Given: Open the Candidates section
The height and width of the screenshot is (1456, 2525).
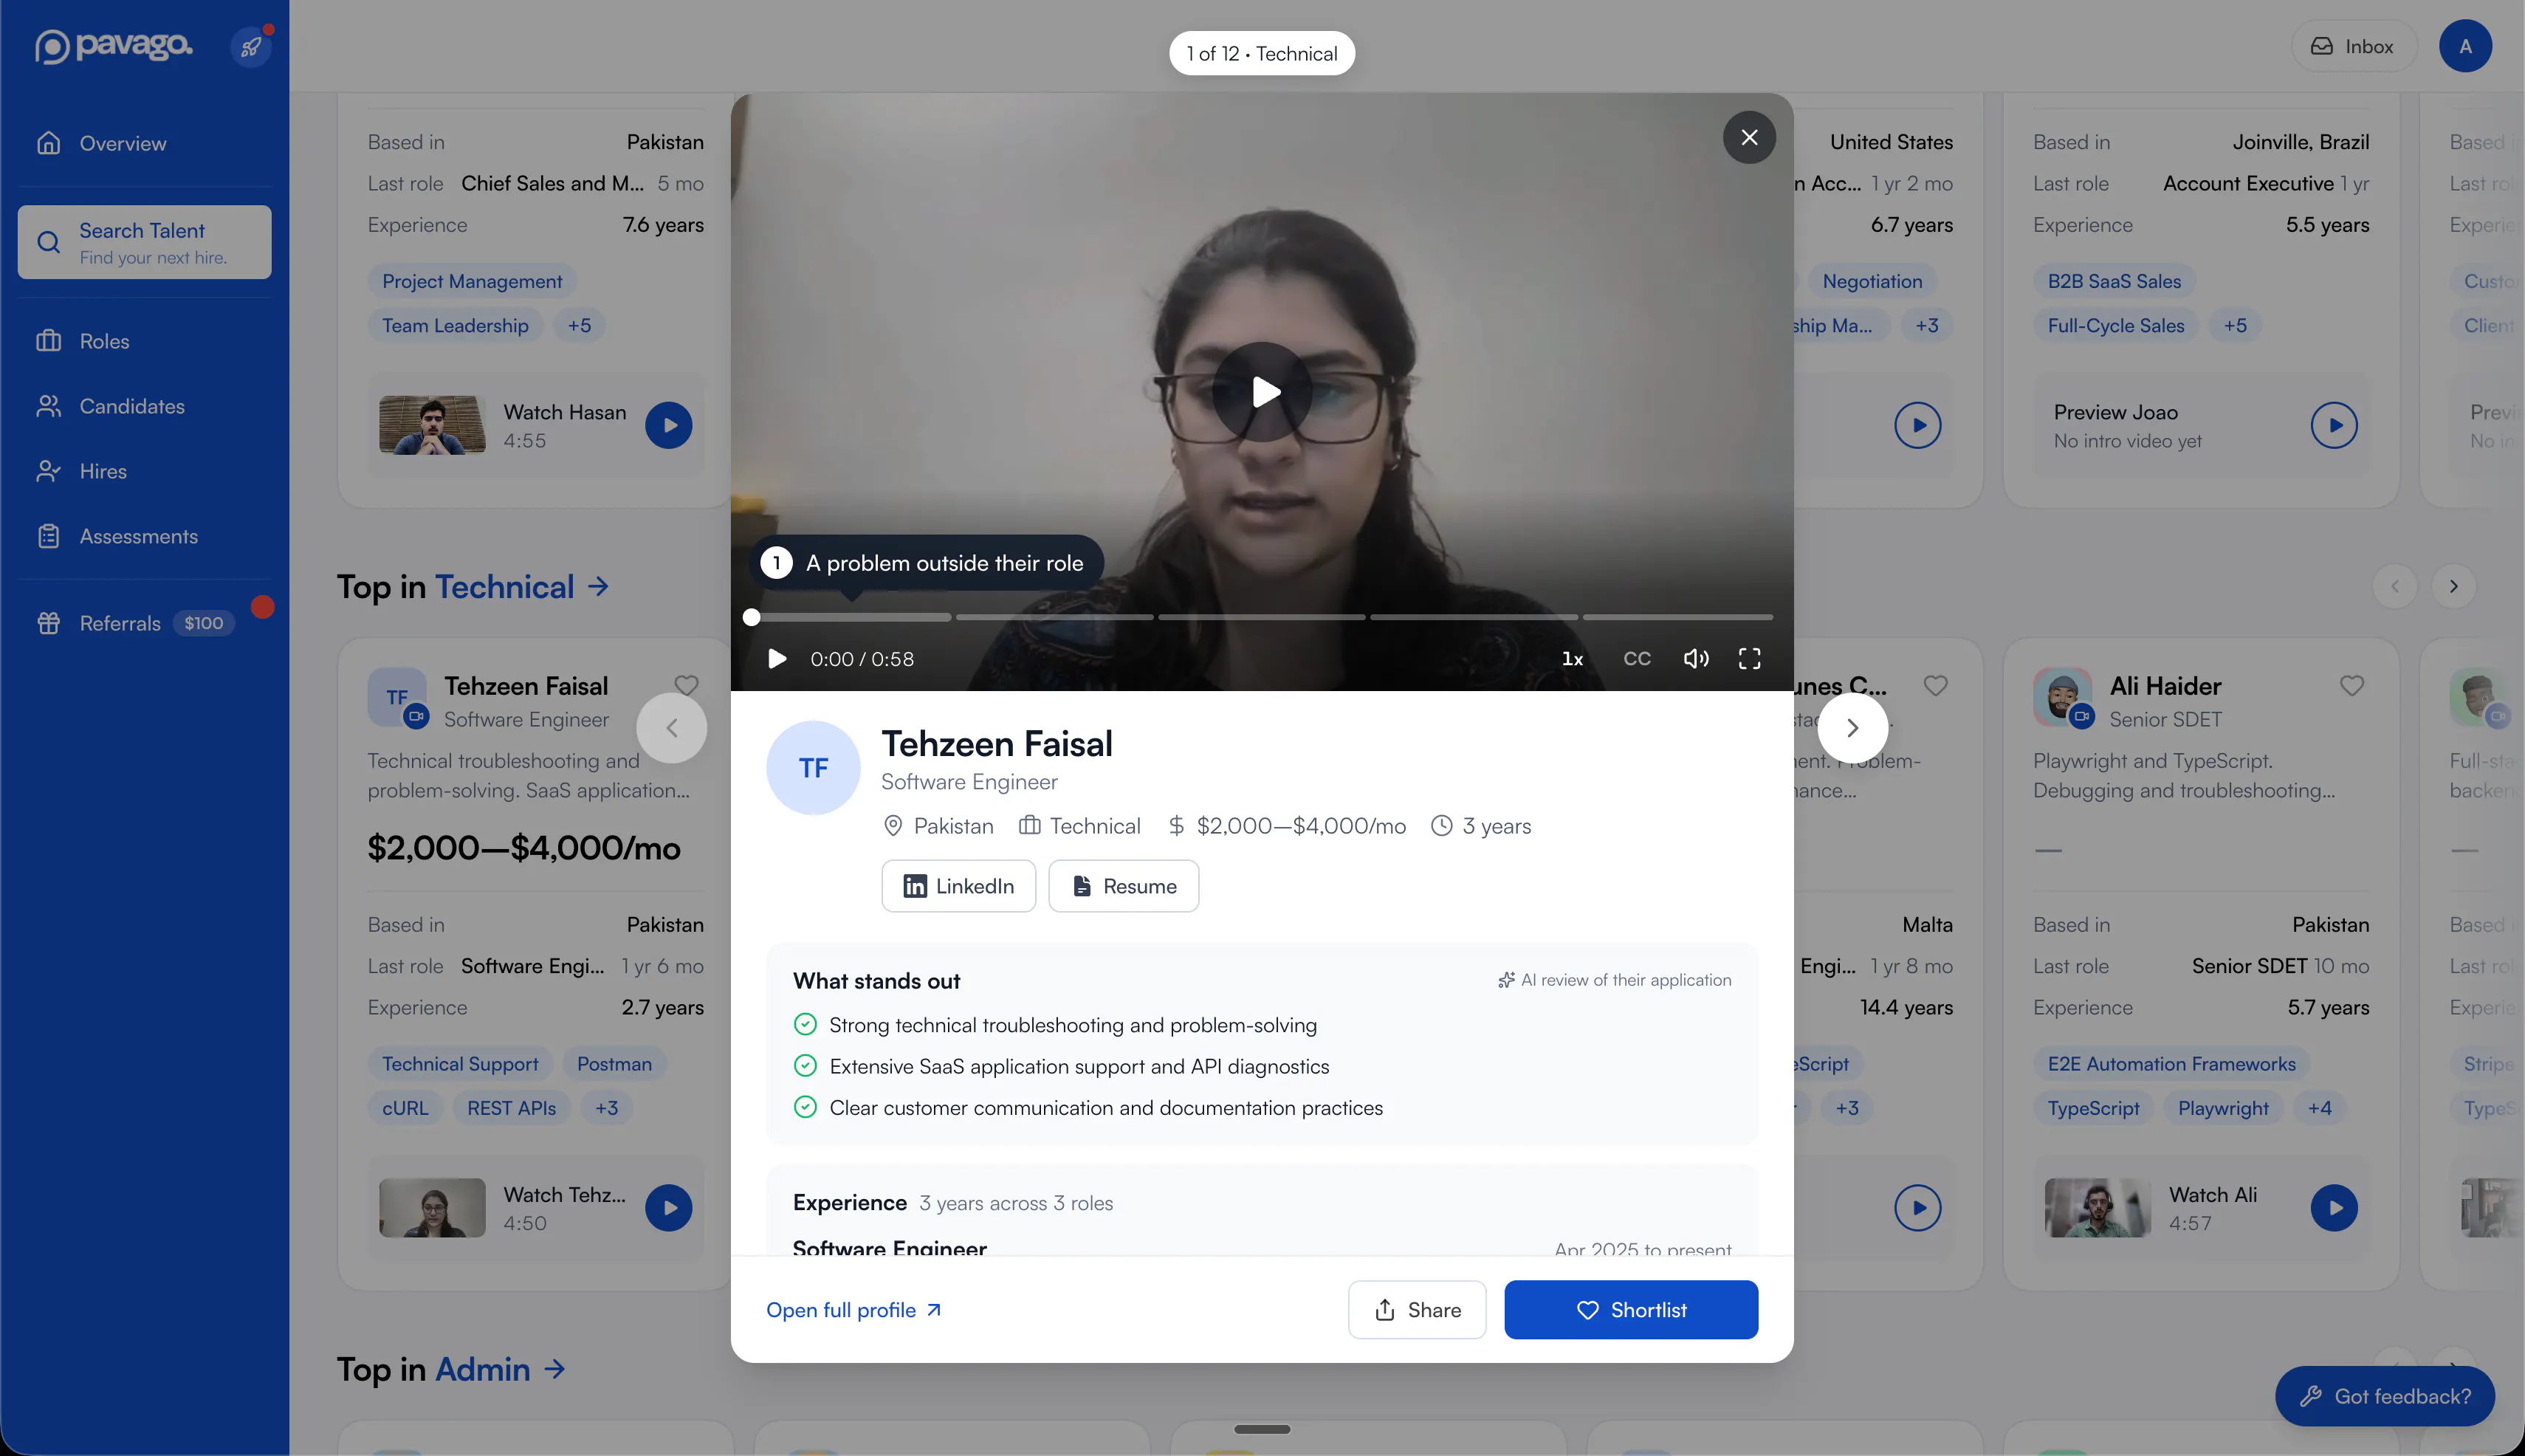Looking at the screenshot, I should (145, 406).
